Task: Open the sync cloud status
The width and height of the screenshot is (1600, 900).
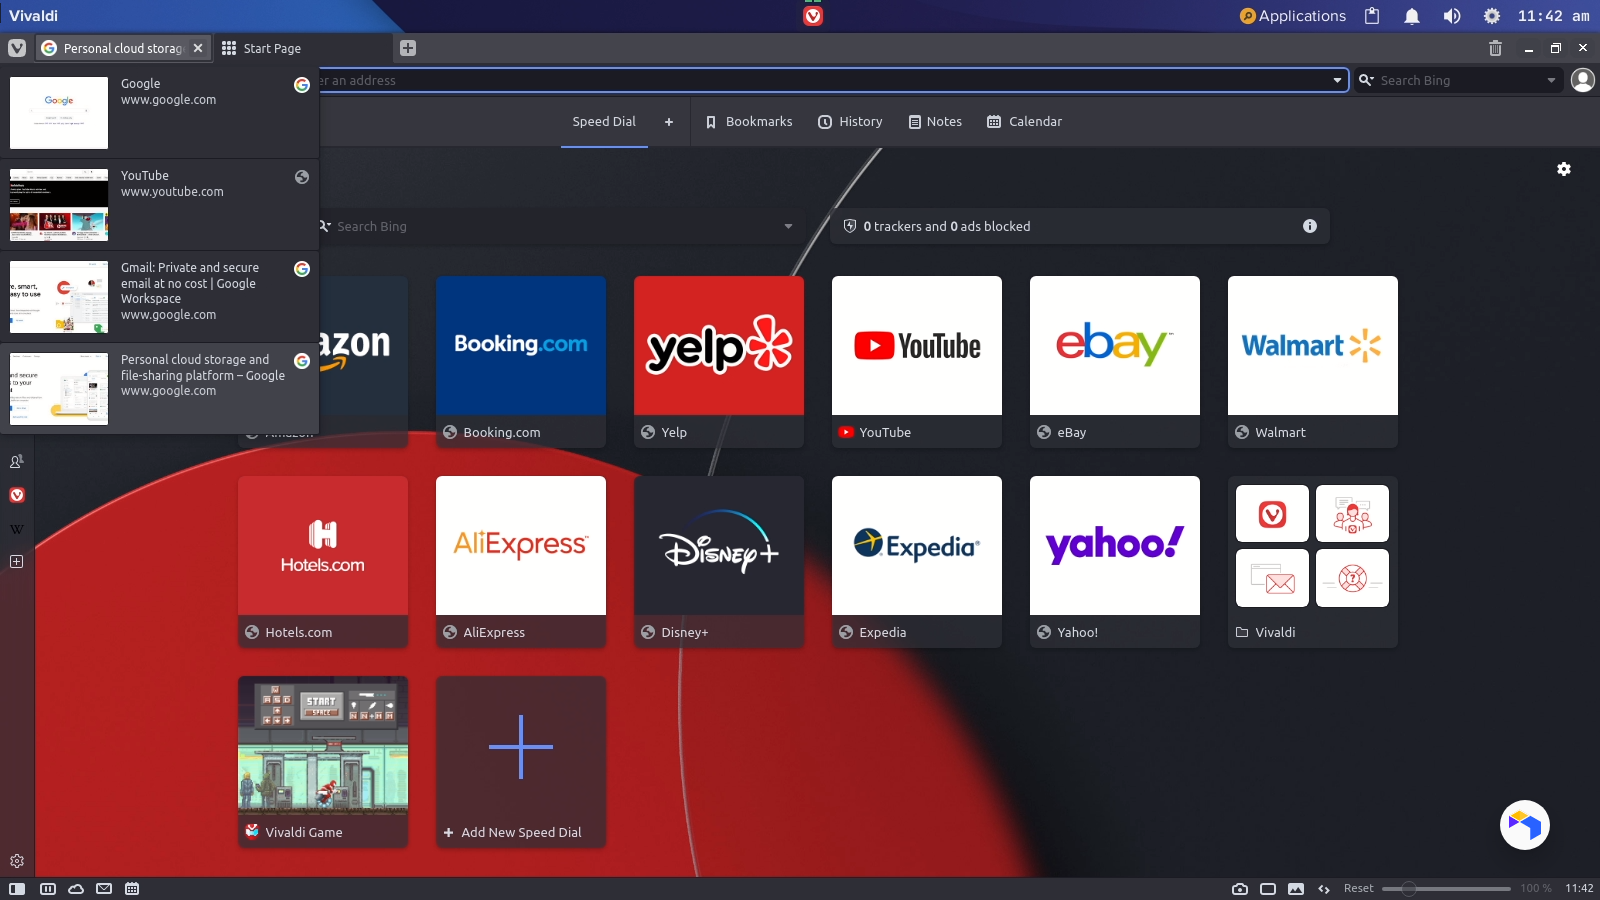Action: (76, 889)
